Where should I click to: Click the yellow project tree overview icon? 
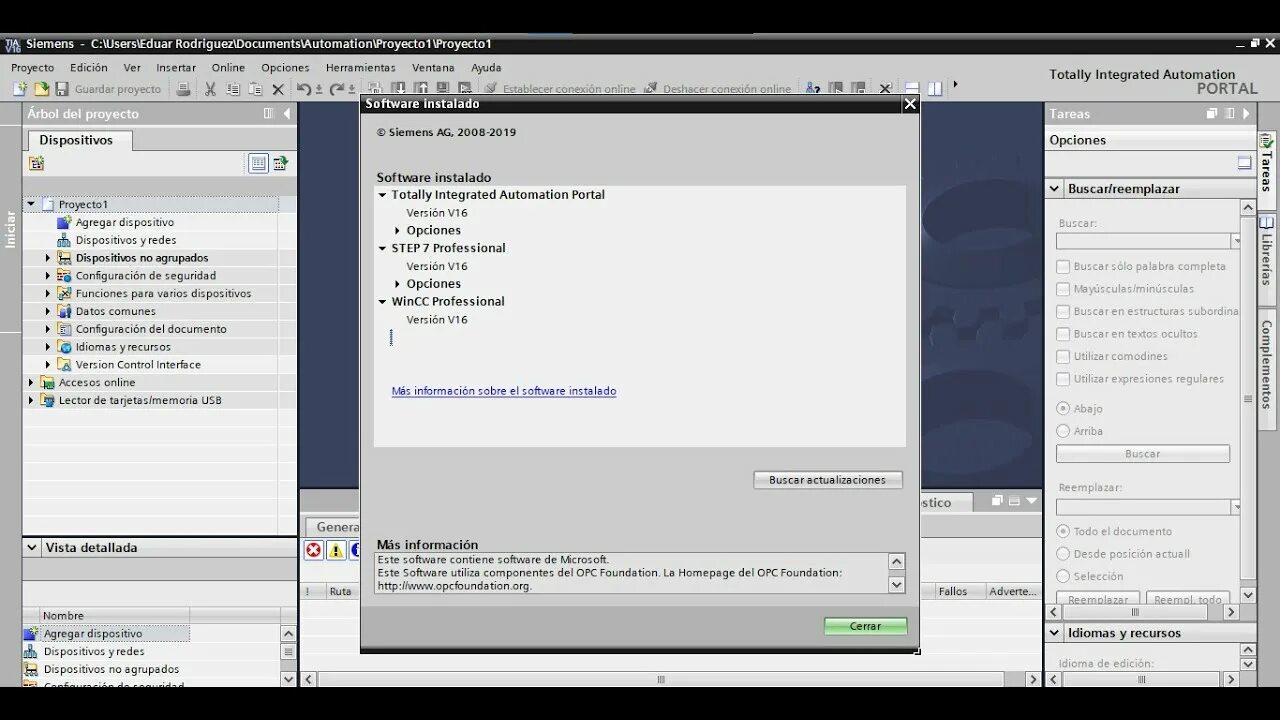pos(37,163)
